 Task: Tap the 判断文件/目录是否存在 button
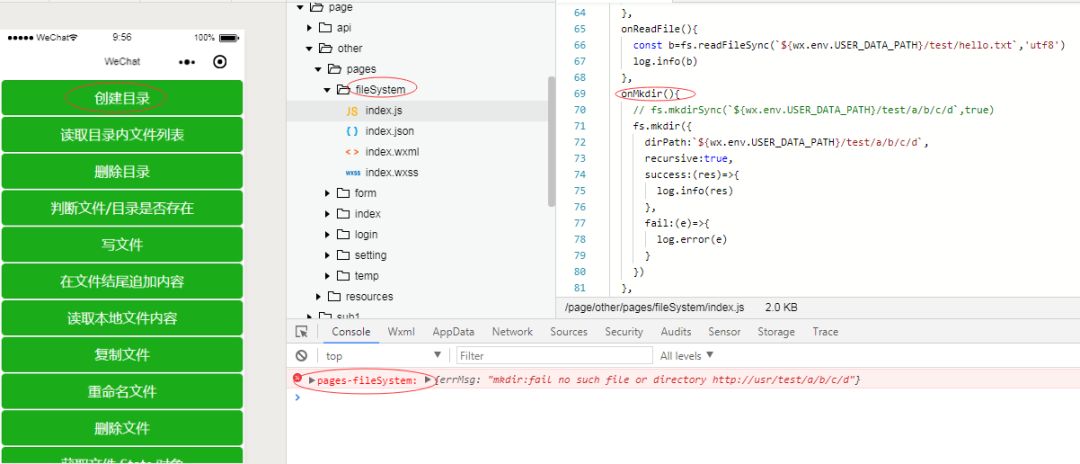click(x=122, y=208)
